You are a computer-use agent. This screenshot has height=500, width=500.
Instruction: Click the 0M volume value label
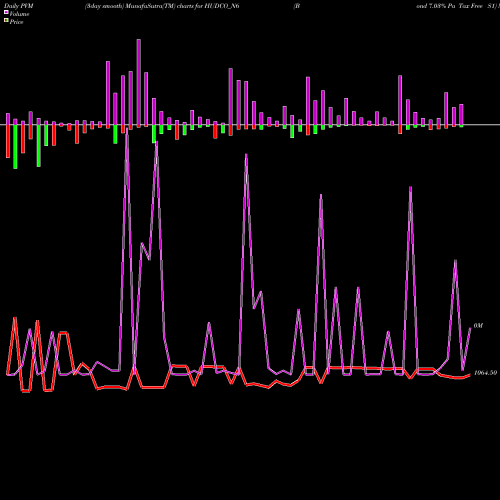[478, 325]
